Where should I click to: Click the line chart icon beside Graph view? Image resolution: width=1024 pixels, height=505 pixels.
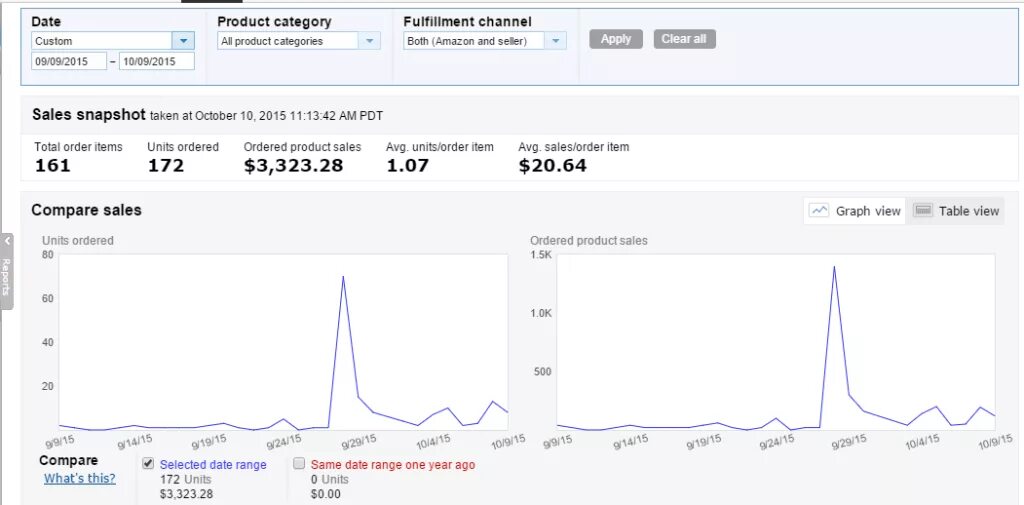819,210
